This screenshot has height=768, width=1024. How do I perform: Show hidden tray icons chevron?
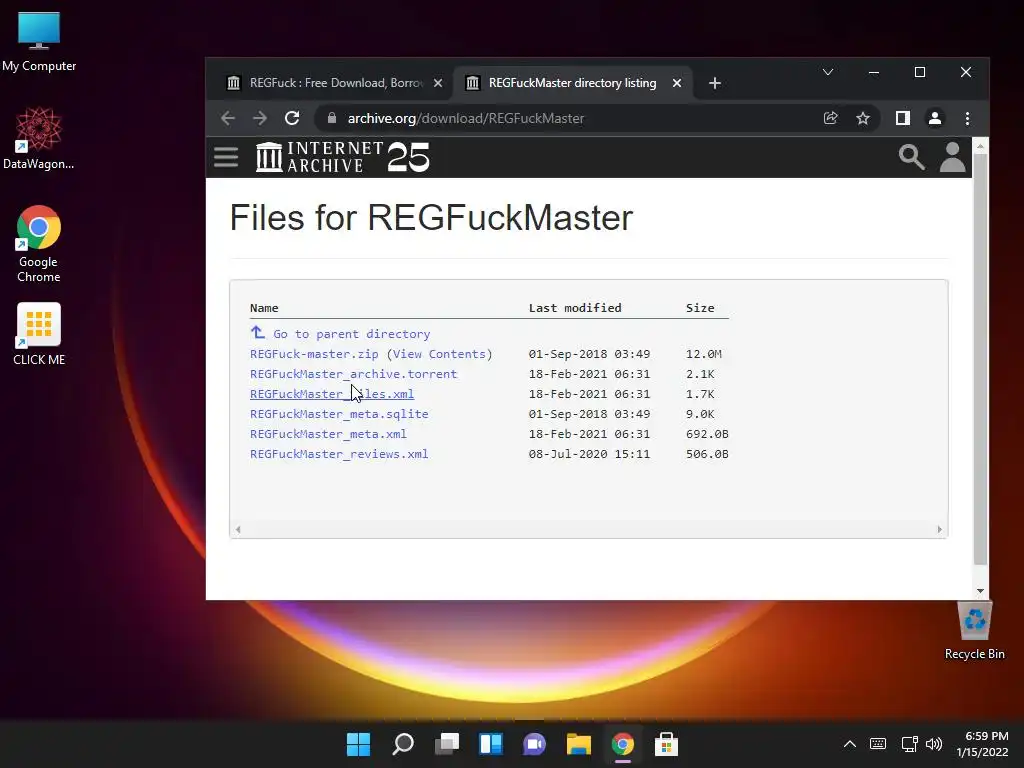pos(850,744)
